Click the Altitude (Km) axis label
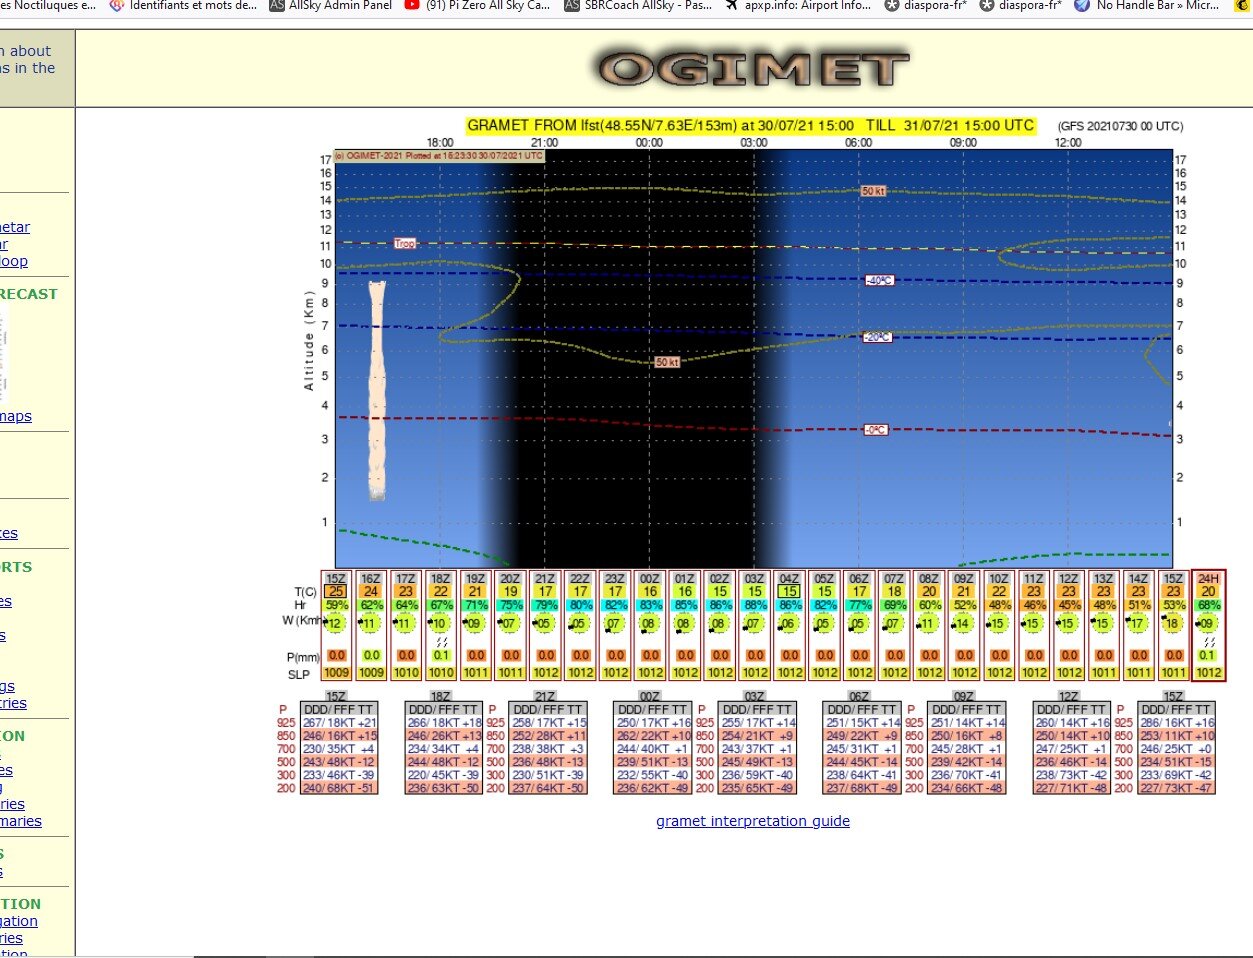Screen dimensions: 1253x958 pyautogui.click(x=309, y=341)
